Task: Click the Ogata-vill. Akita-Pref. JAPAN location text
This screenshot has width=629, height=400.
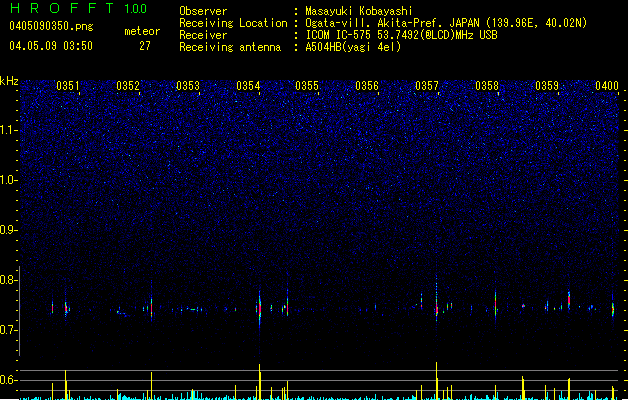Action: [446, 23]
